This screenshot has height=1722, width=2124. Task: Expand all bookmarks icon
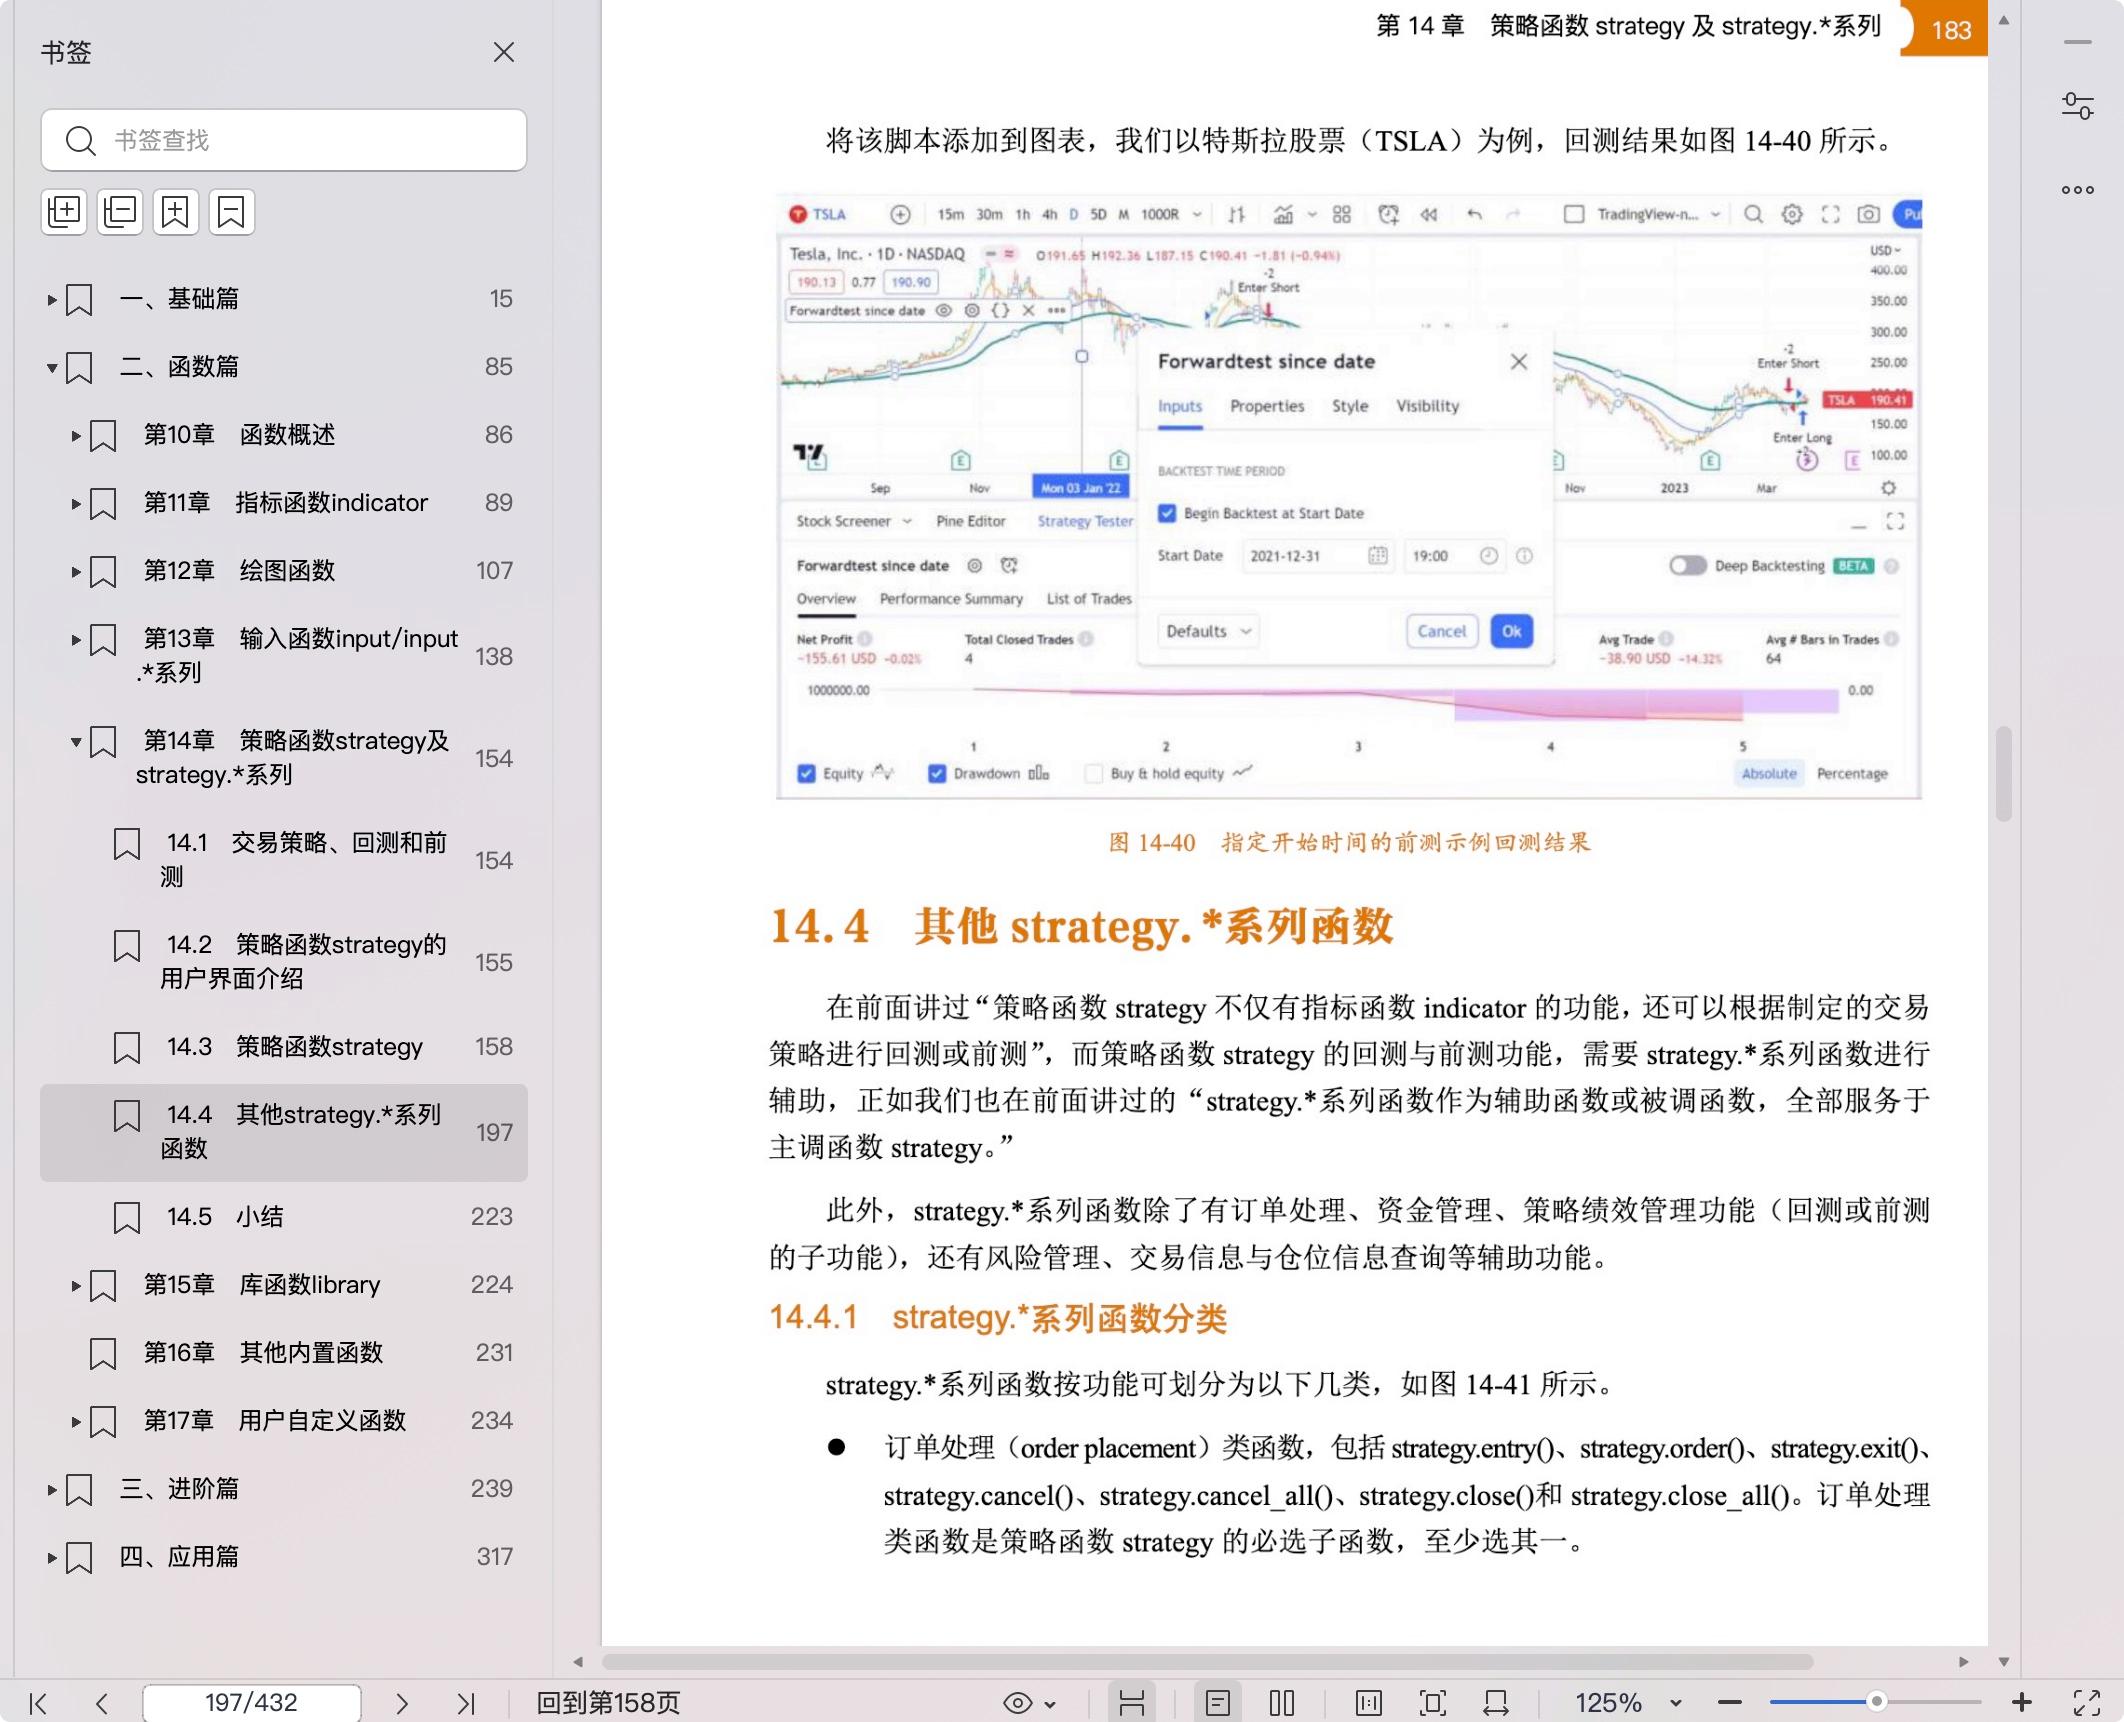pyautogui.click(x=64, y=211)
